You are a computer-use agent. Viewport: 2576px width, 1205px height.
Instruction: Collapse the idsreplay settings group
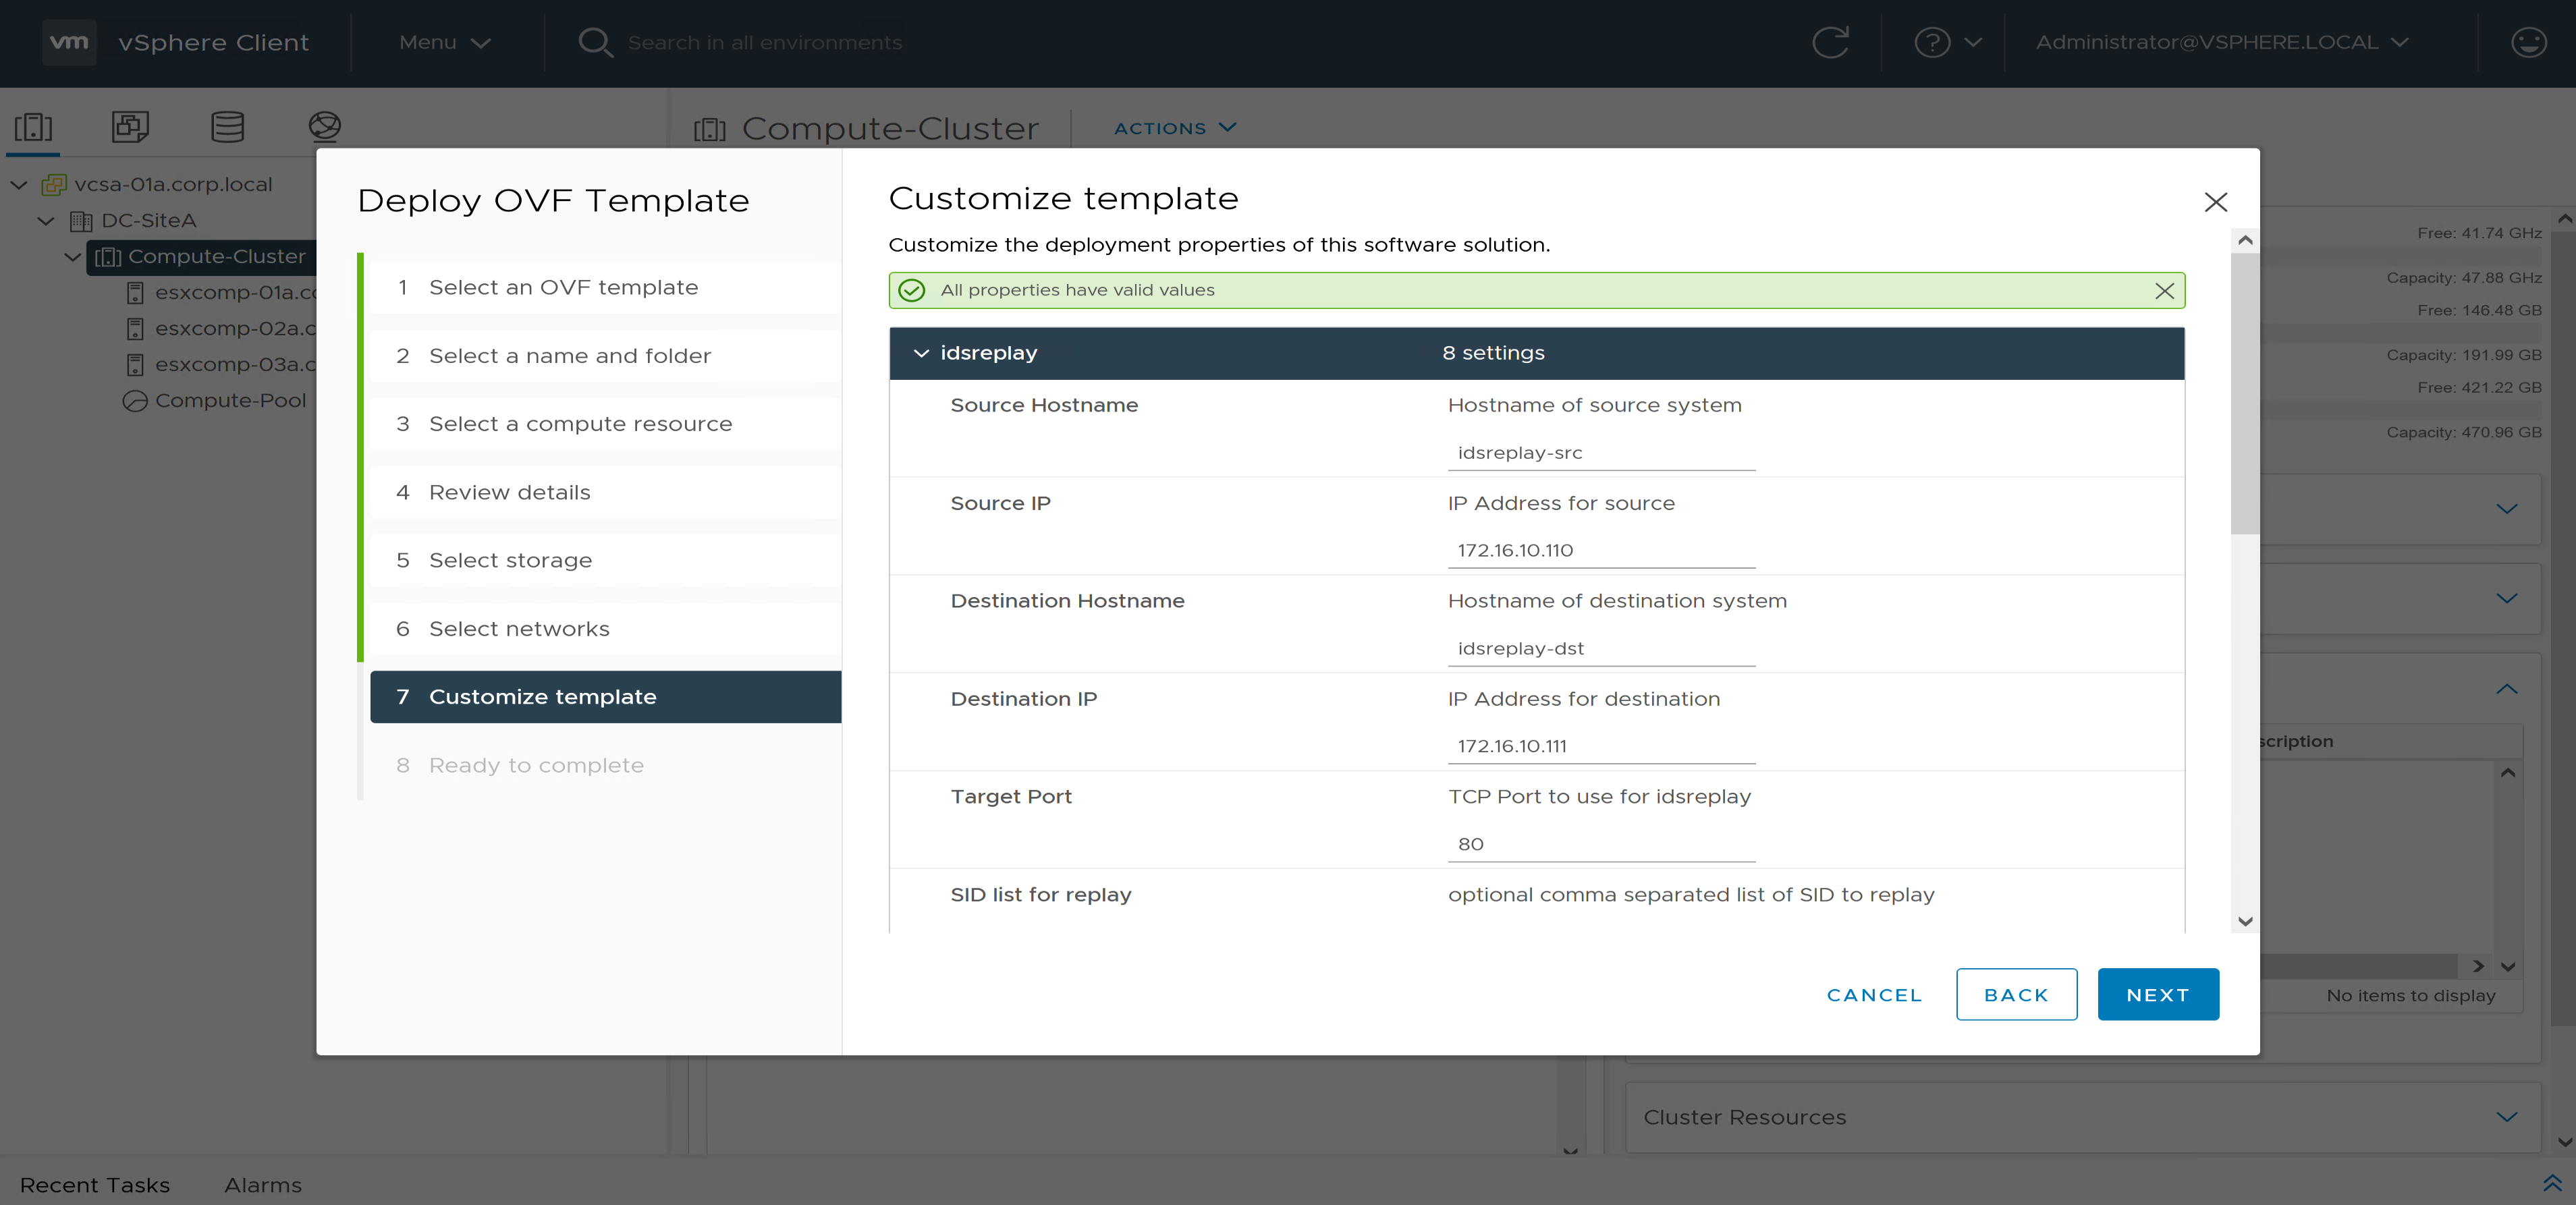click(921, 354)
